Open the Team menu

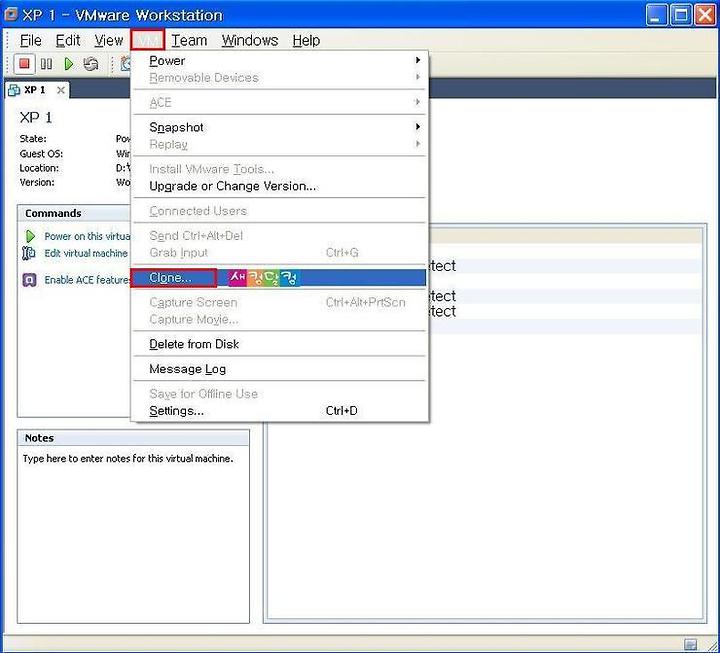pyautogui.click(x=189, y=40)
